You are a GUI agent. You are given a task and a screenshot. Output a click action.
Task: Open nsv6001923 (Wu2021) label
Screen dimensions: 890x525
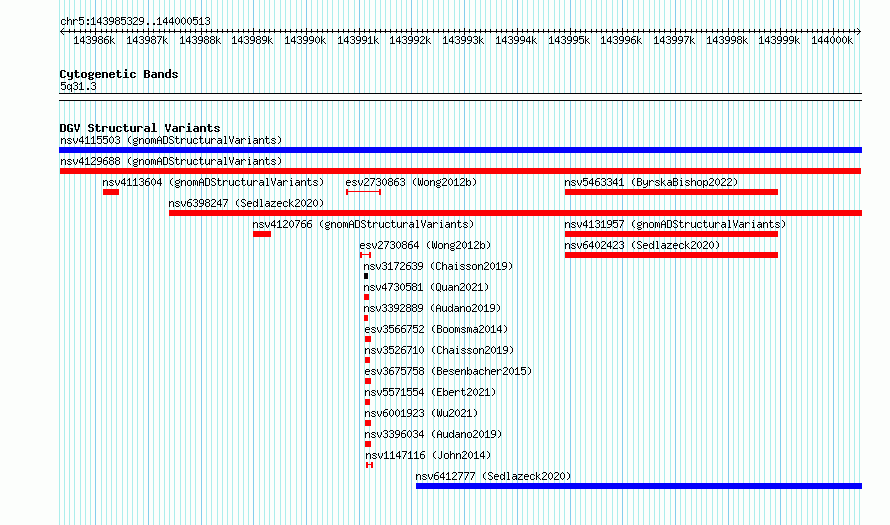421,413
